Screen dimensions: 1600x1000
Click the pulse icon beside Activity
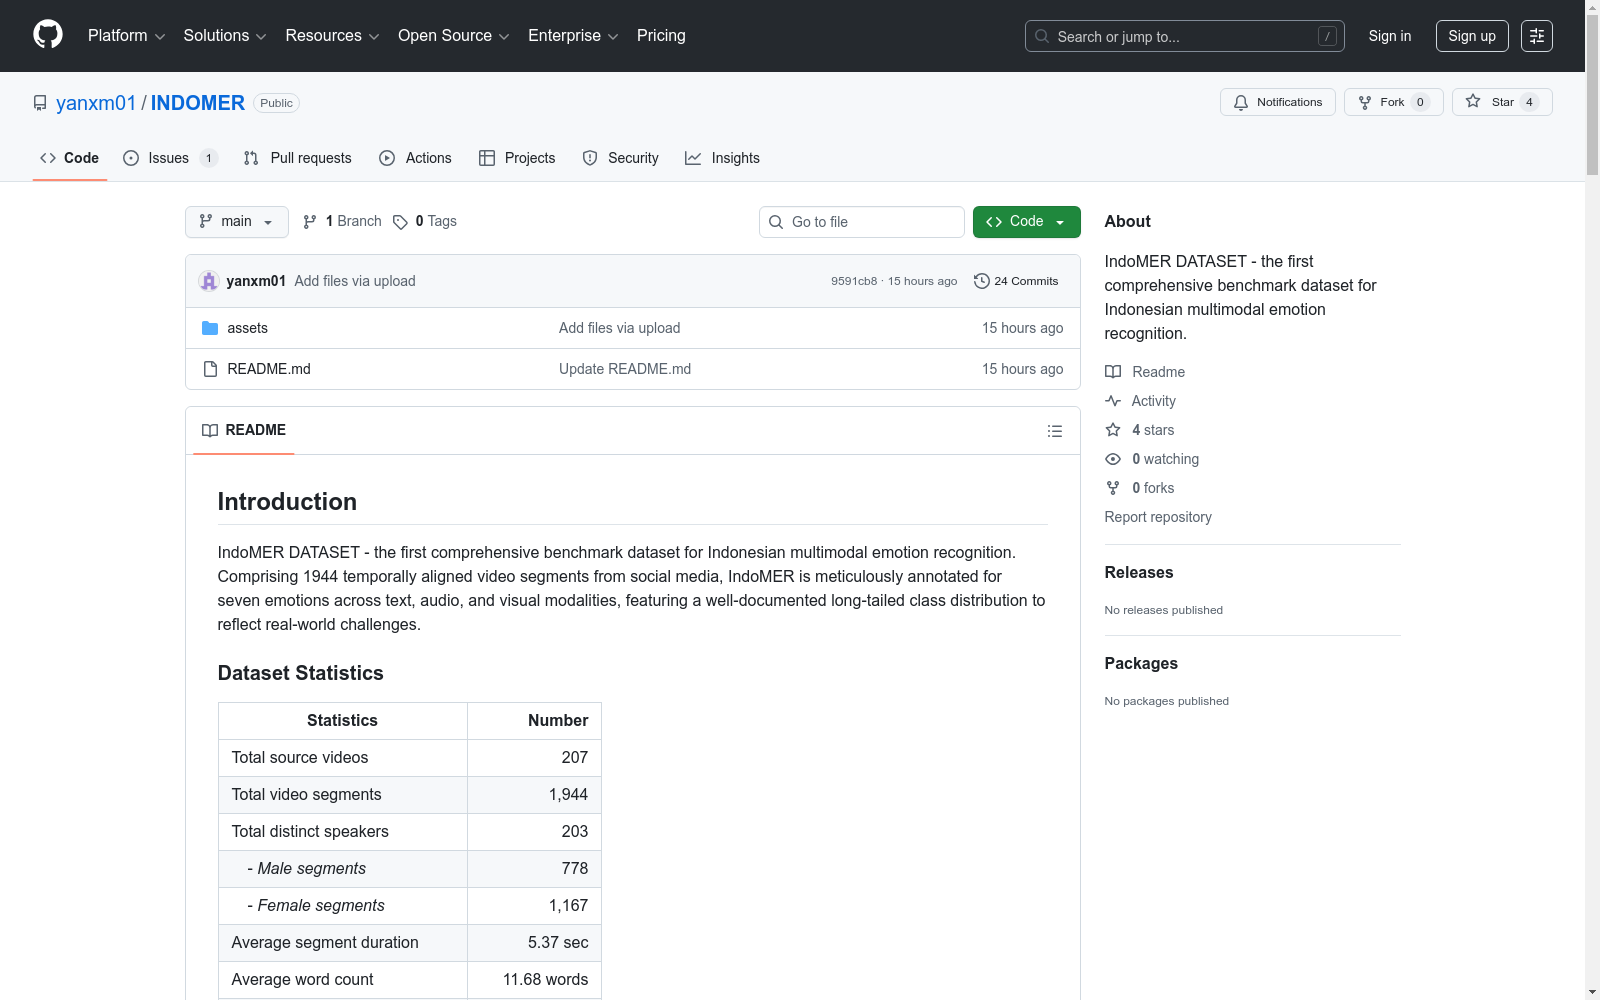point(1113,401)
